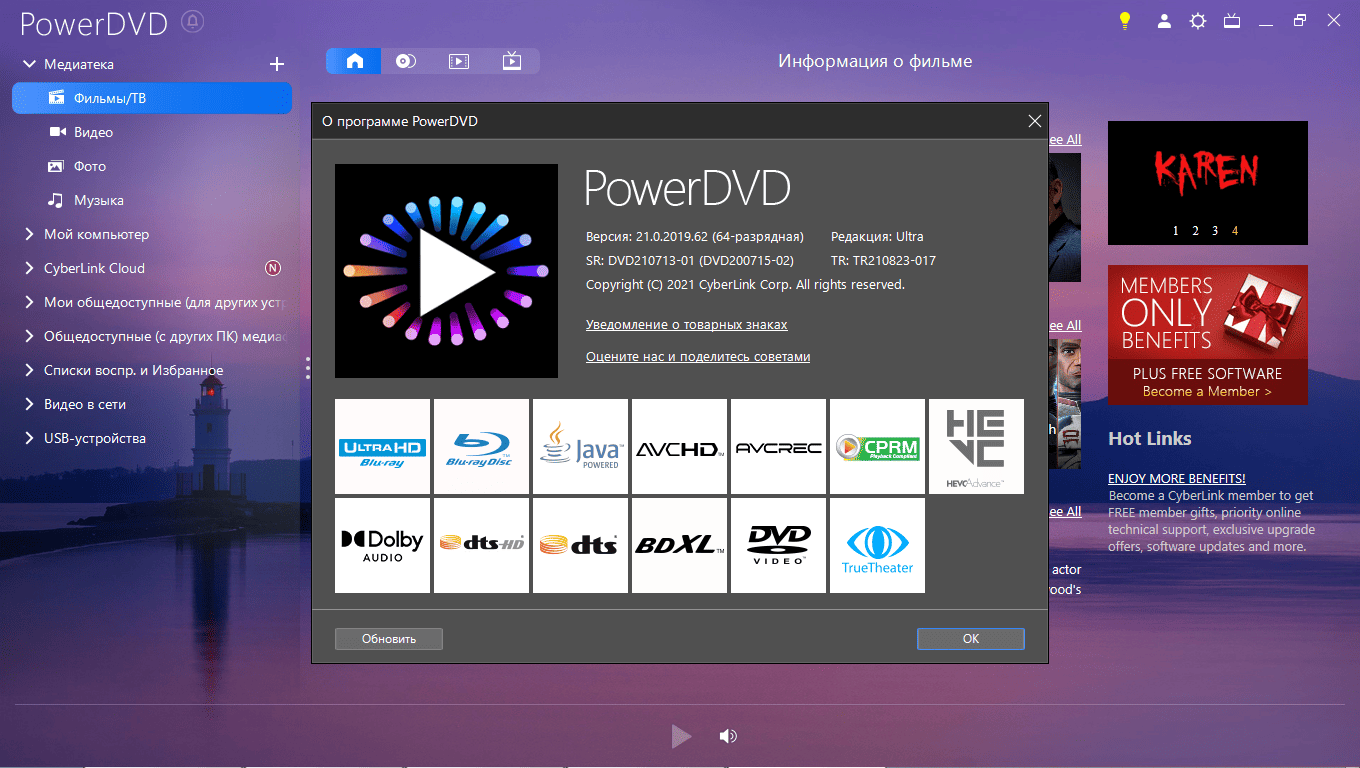Image resolution: width=1360 pixels, height=768 pixels.
Task: Open the user account icon
Action: tap(1164, 21)
